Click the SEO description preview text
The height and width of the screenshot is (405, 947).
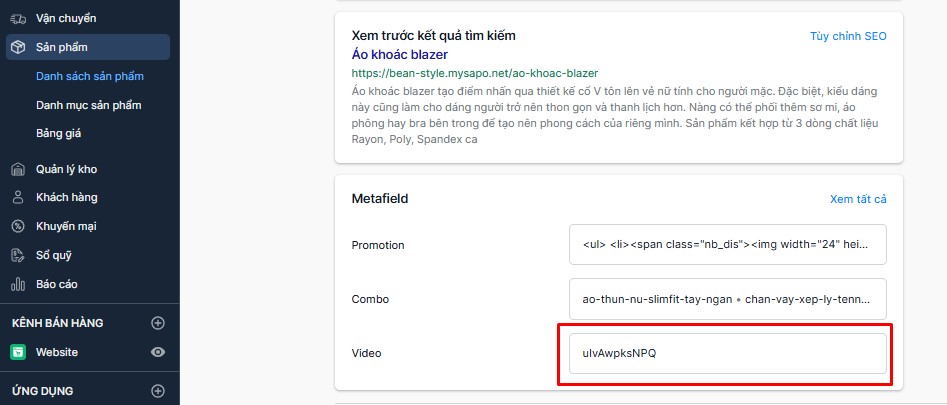(615, 116)
